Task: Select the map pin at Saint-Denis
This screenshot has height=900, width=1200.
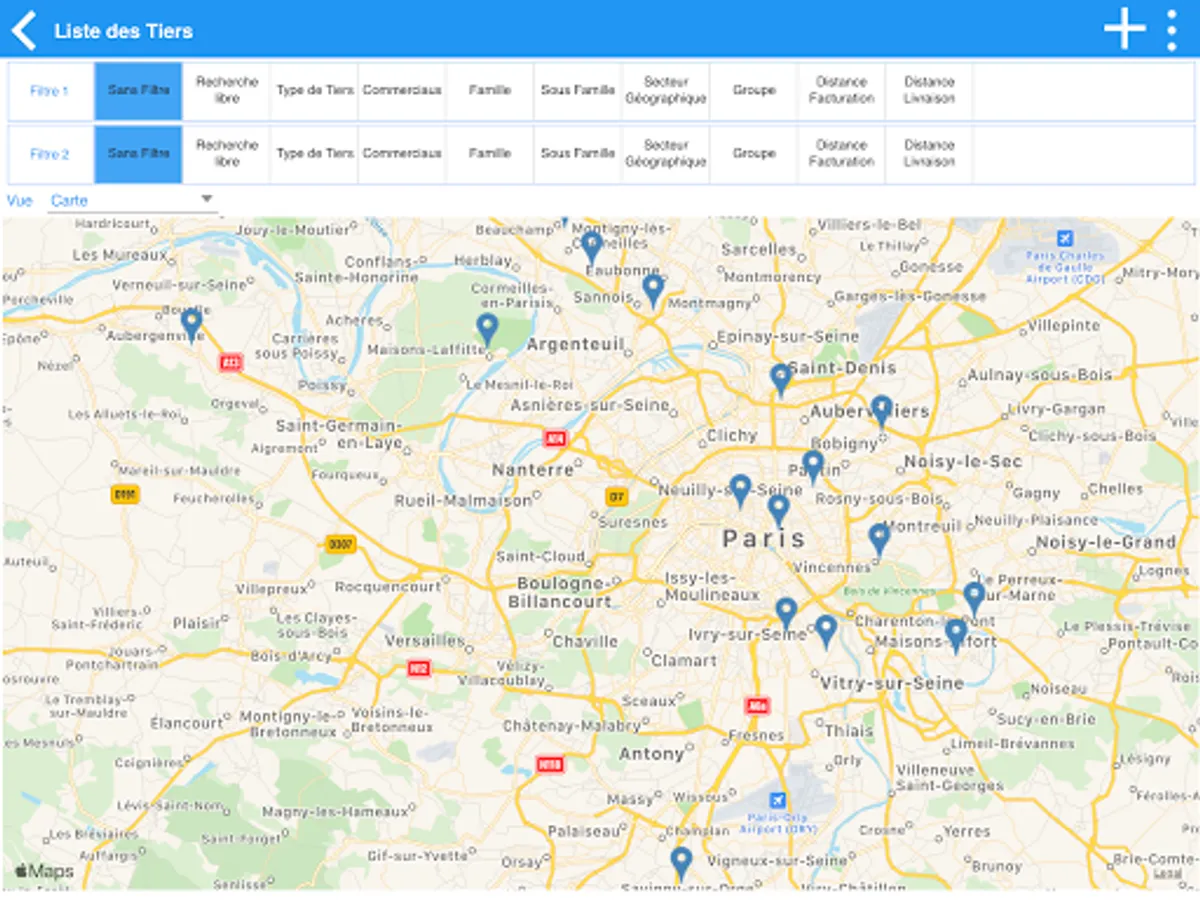Action: click(781, 381)
